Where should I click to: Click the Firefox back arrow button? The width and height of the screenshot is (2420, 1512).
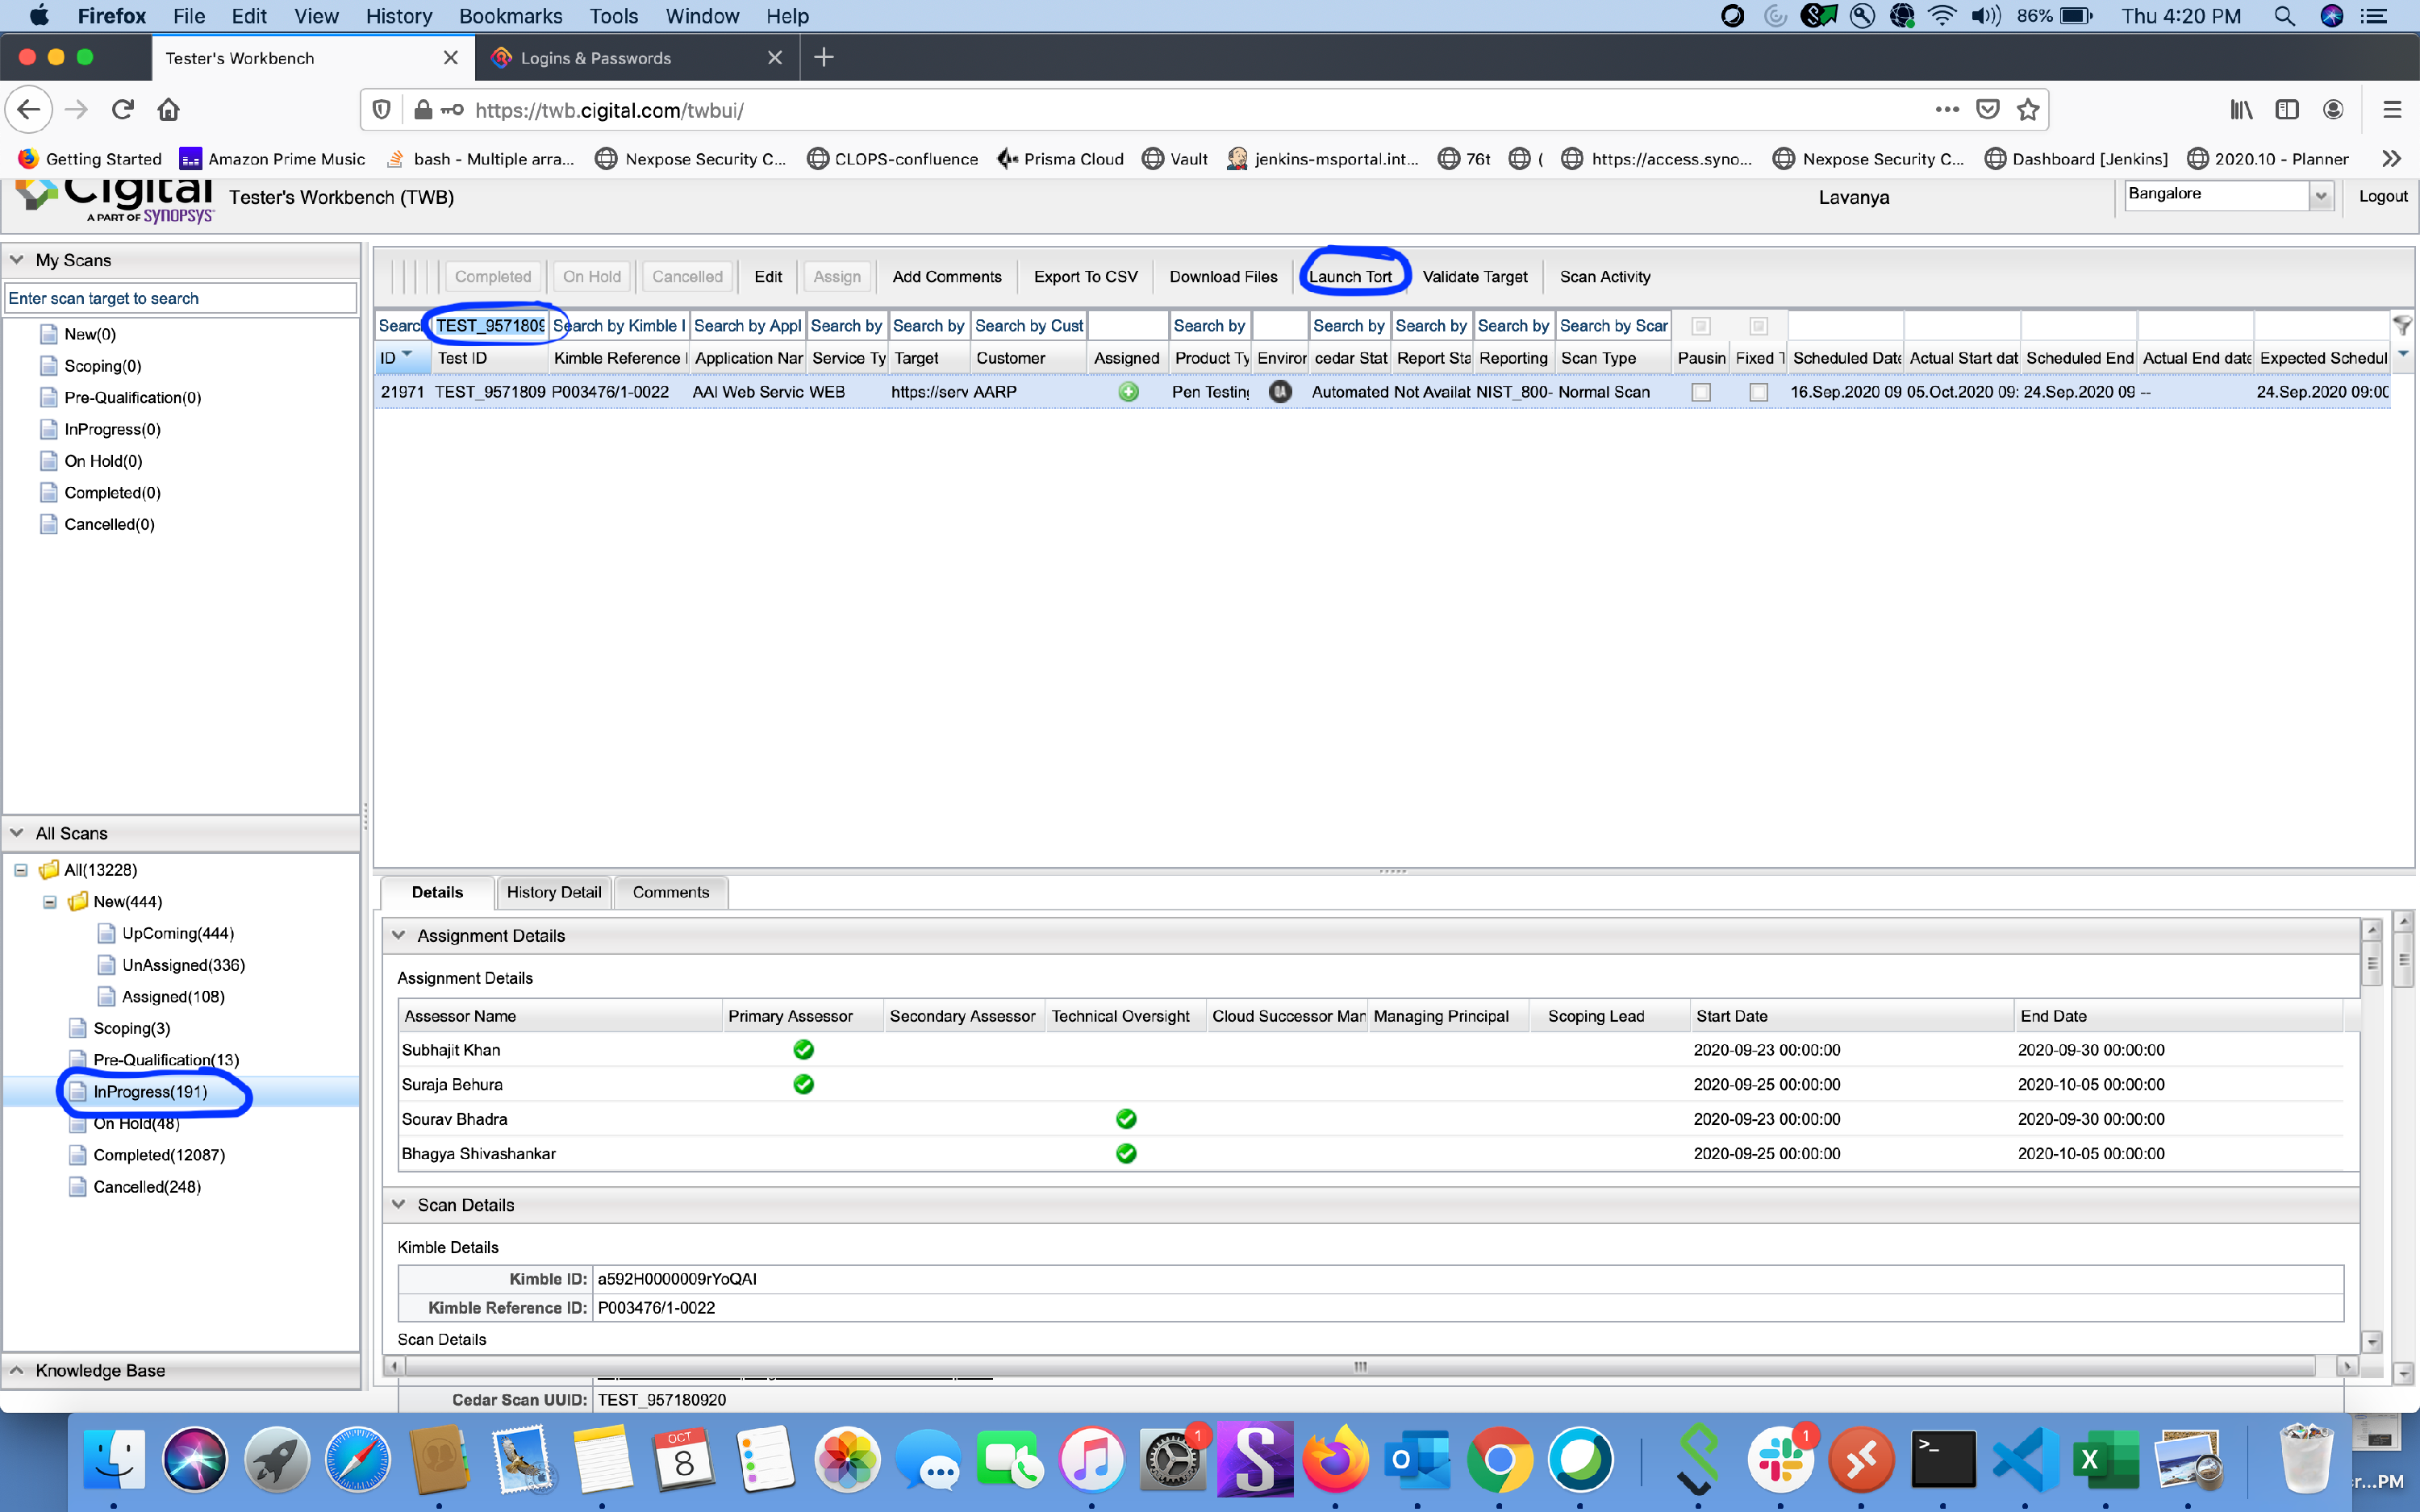pyautogui.click(x=29, y=110)
